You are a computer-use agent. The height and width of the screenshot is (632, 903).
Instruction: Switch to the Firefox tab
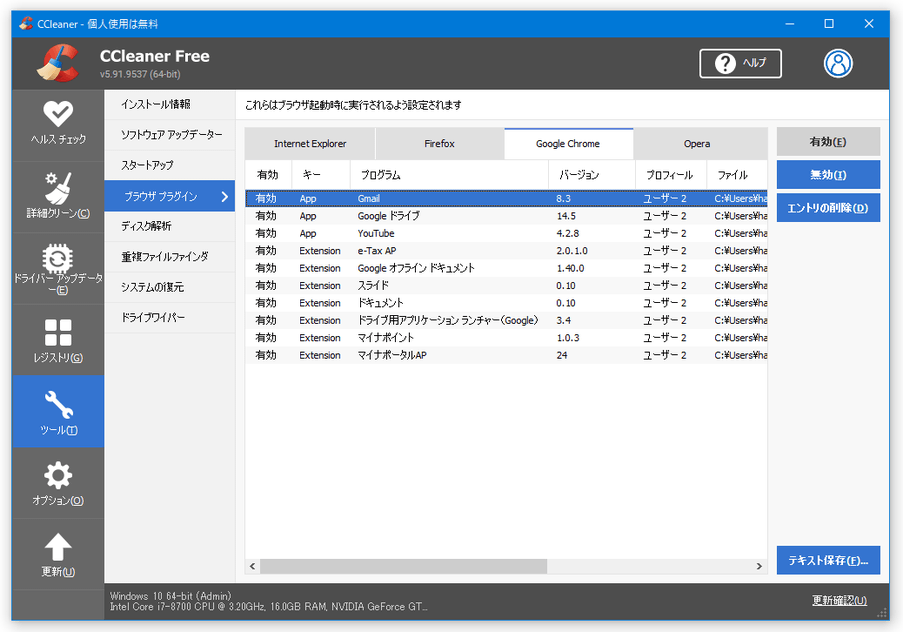click(x=439, y=143)
